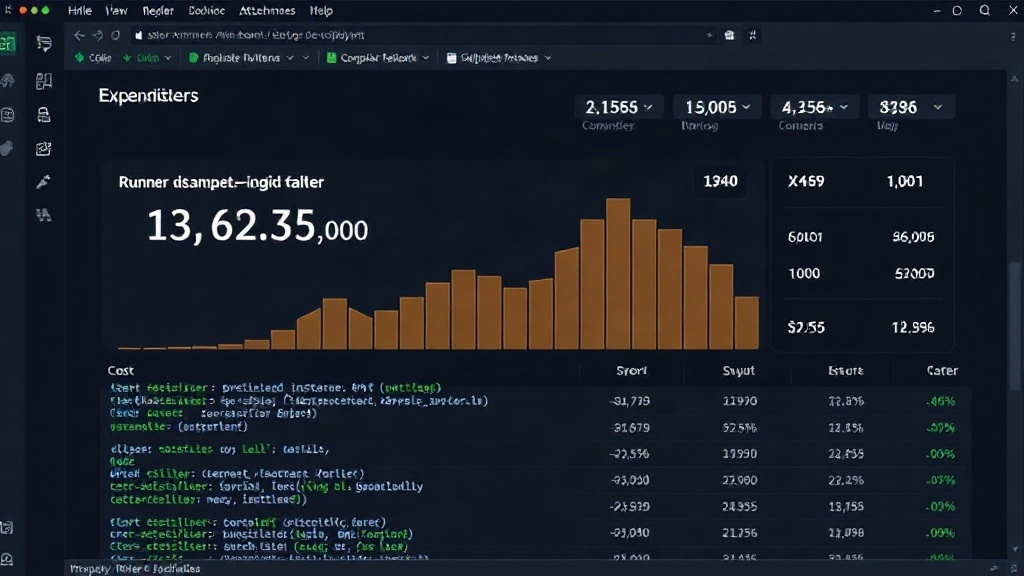The height and width of the screenshot is (576, 1024).
Task: Expand the green Grilb dropdown in the toolbar
Action: click(168, 58)
